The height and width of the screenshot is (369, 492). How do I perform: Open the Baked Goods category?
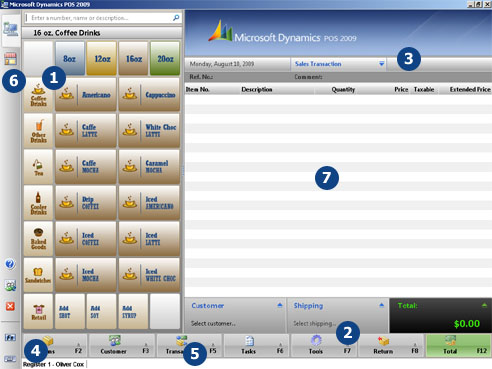point(38,239)
